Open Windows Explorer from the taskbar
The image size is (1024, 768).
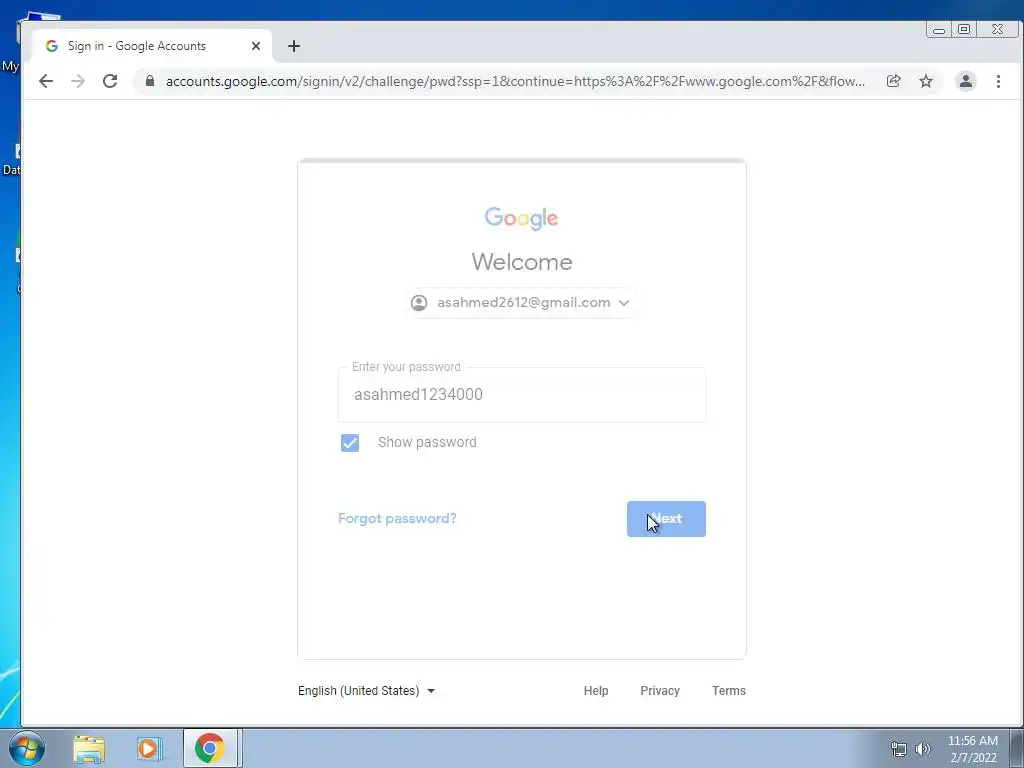point(89,749)
